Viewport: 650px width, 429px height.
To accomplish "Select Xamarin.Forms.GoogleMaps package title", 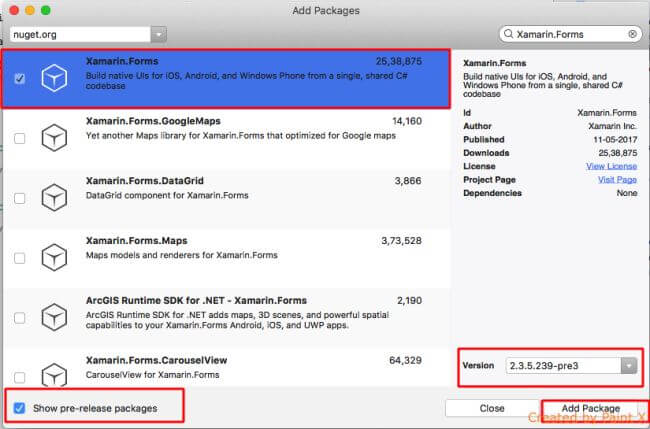I will point(153,121).
